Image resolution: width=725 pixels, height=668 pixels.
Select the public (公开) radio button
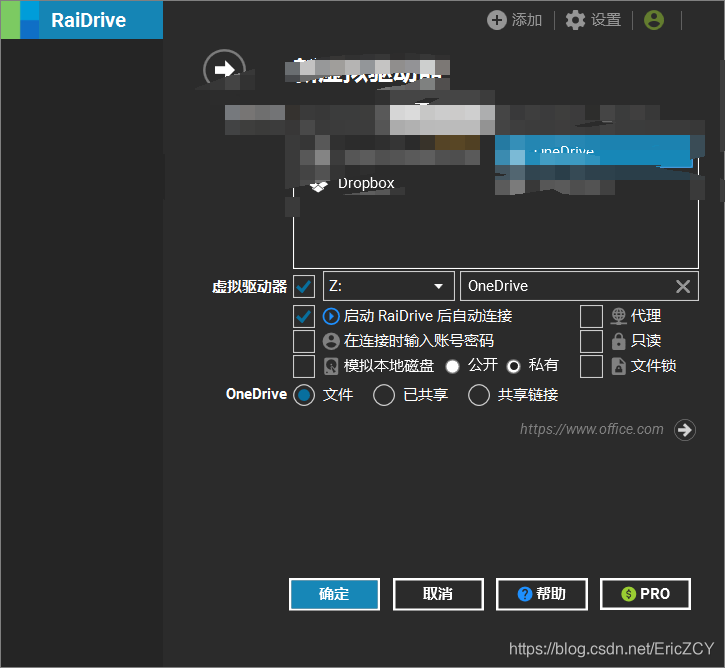pos(452,367)
